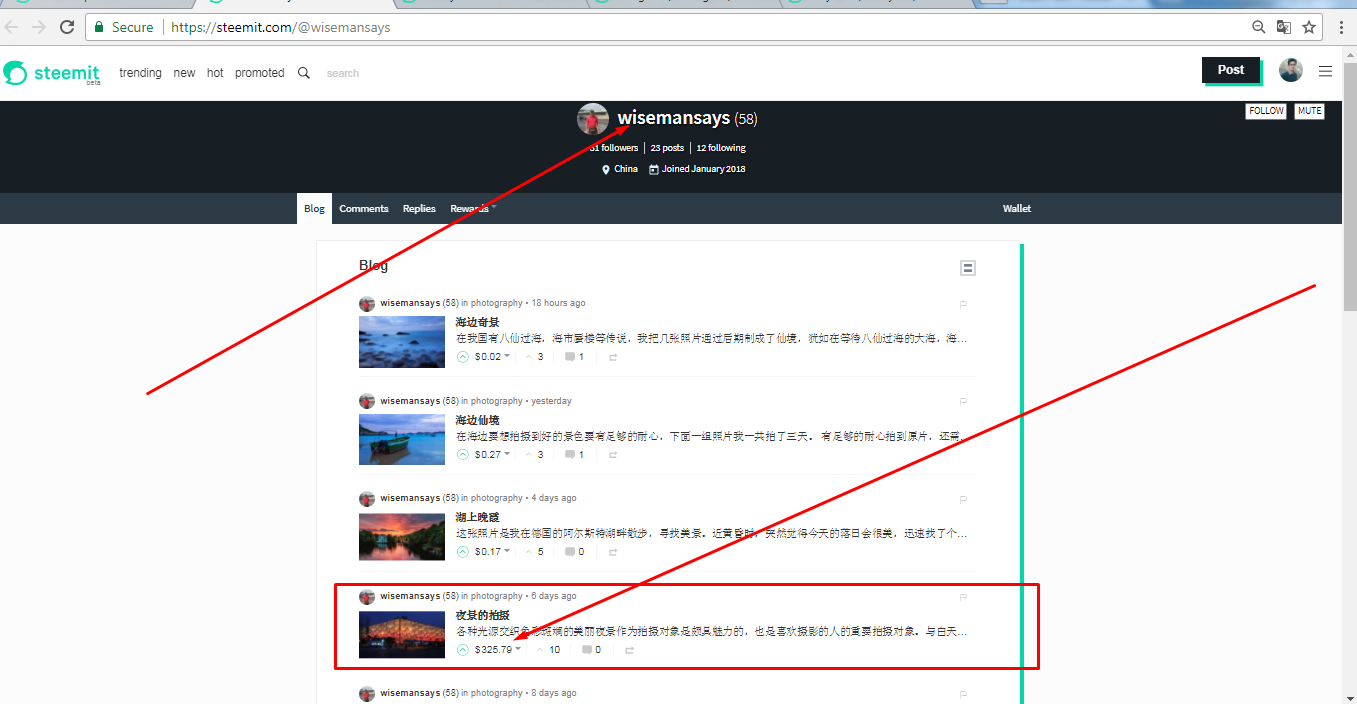Screen dimensions: 1357x704
Task: Open the post titled 海边奇景
Action: 477,322
